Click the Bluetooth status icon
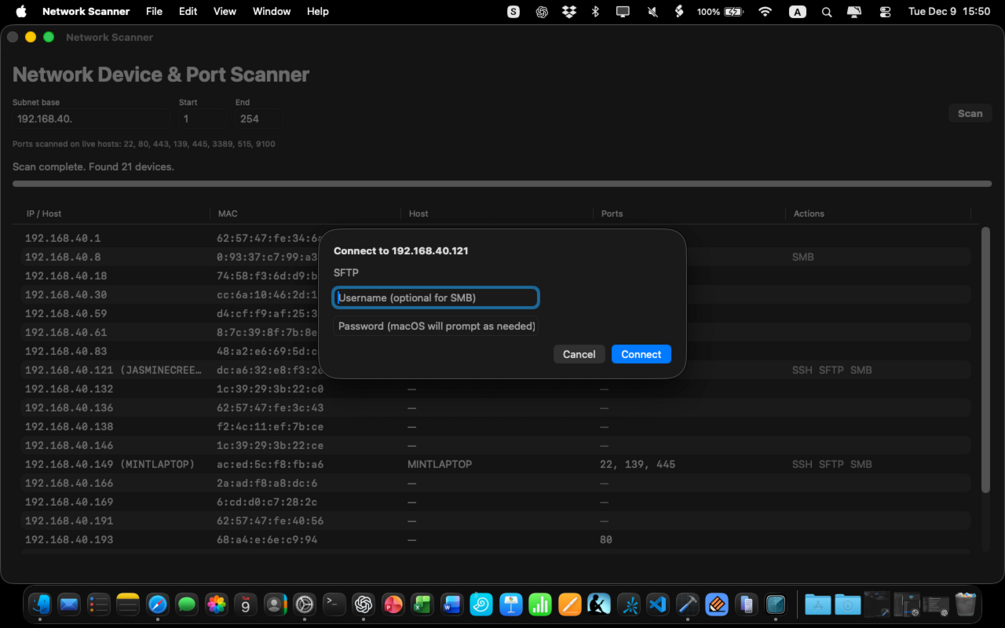 pos(595,12)
